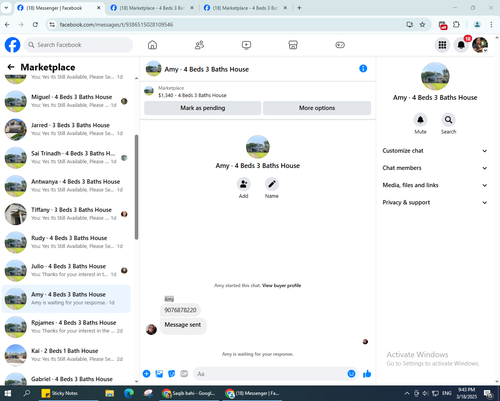This screenshot has height=401, width=500.
Task: Open Rudy's conversation
Action: (66, 242)
